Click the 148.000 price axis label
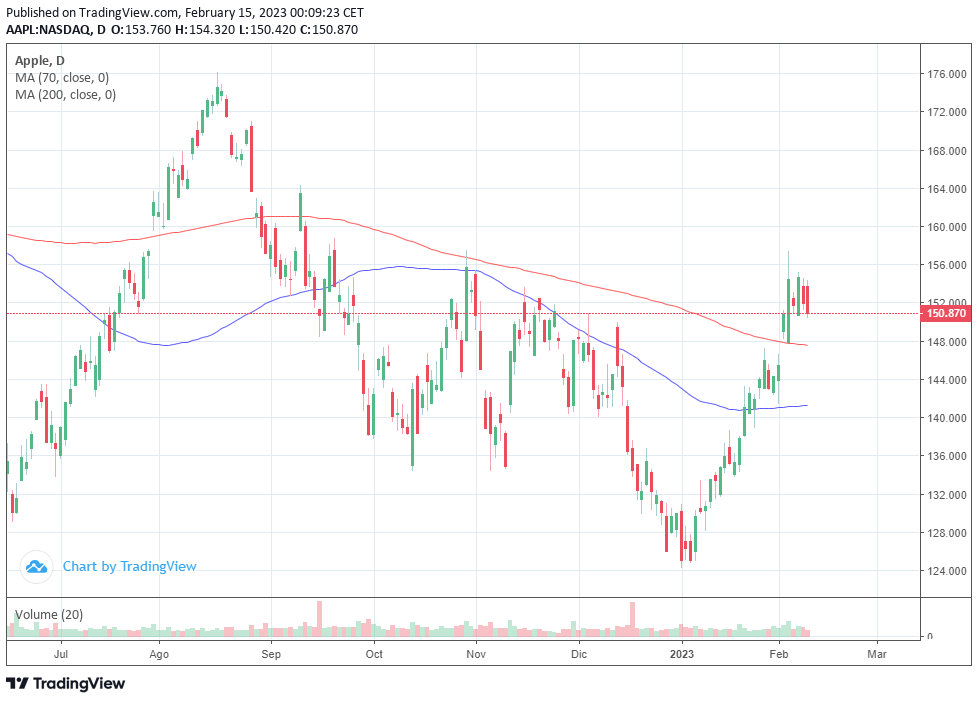The width and height of the screenshot is (978, 702). (947, 342)
